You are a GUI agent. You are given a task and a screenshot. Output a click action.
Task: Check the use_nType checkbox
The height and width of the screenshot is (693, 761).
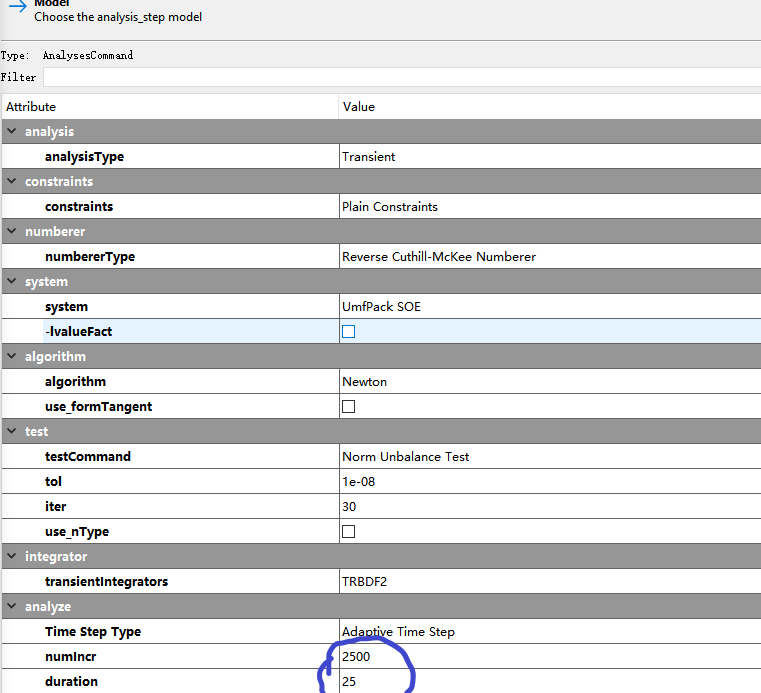(x=348, y=531)
